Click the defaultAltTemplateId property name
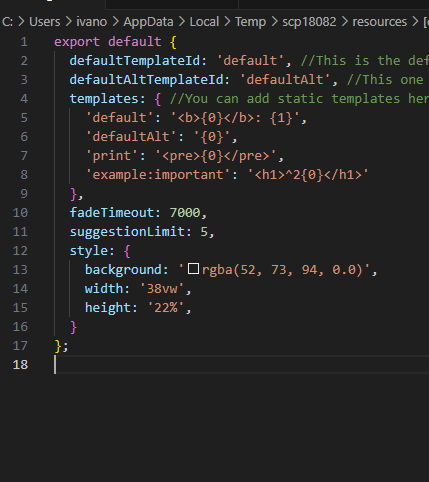Image resolution: width=429 pixels, height=482 pixels. click(146, 80)
